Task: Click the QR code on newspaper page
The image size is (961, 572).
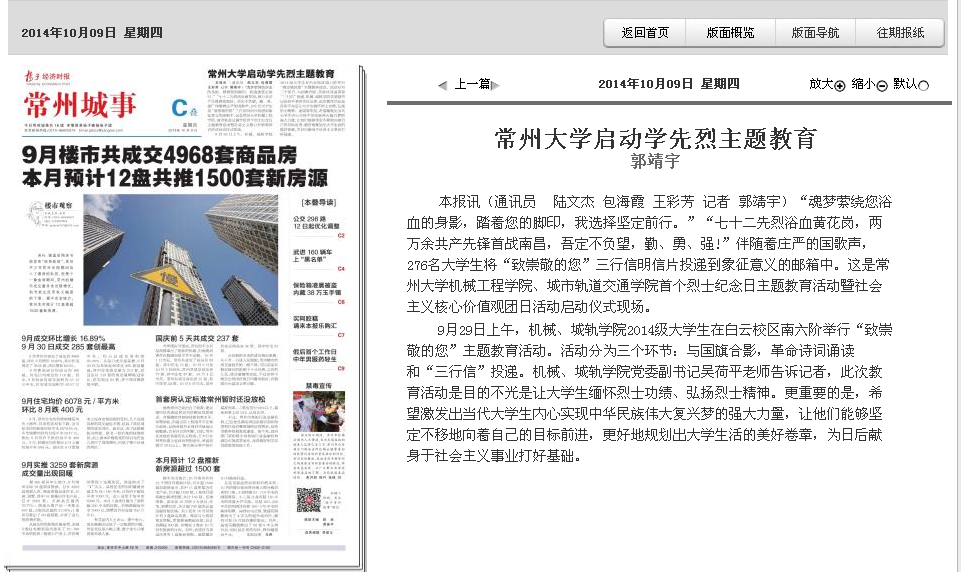Action: point(308,497)
